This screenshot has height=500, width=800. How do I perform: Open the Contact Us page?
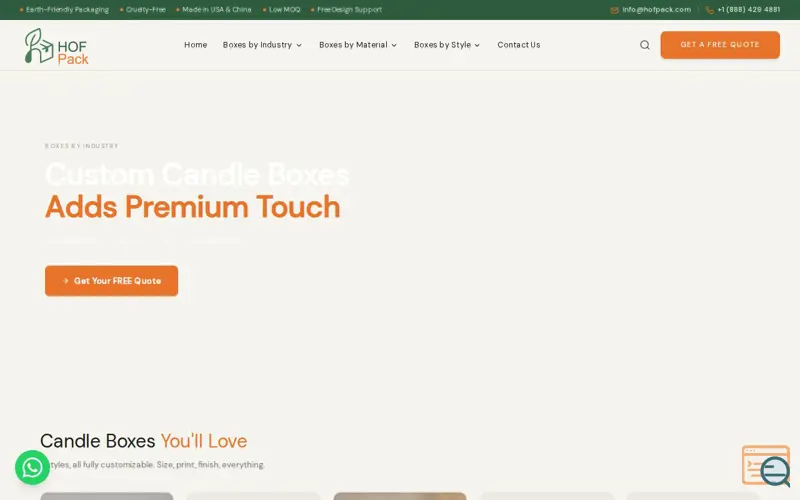click(x=518, y=45)
